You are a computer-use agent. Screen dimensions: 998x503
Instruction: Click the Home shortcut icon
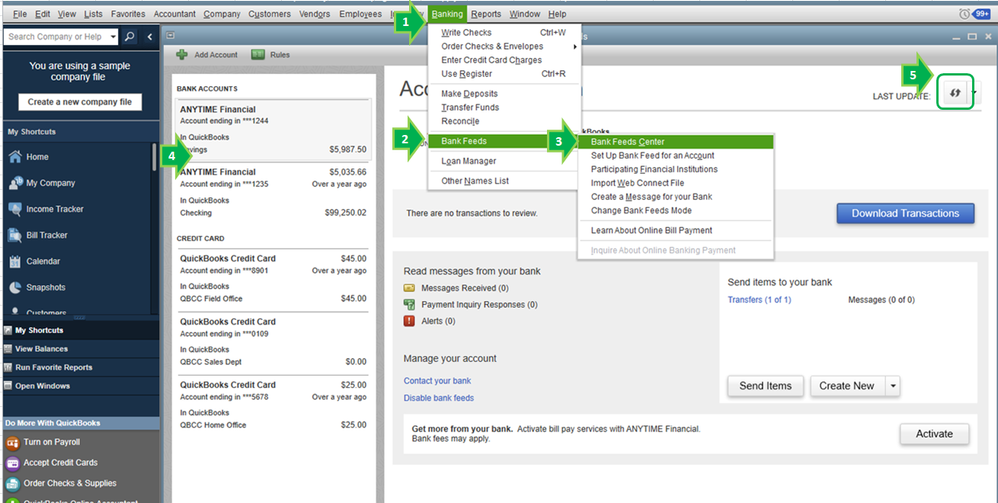coord(16,157)
